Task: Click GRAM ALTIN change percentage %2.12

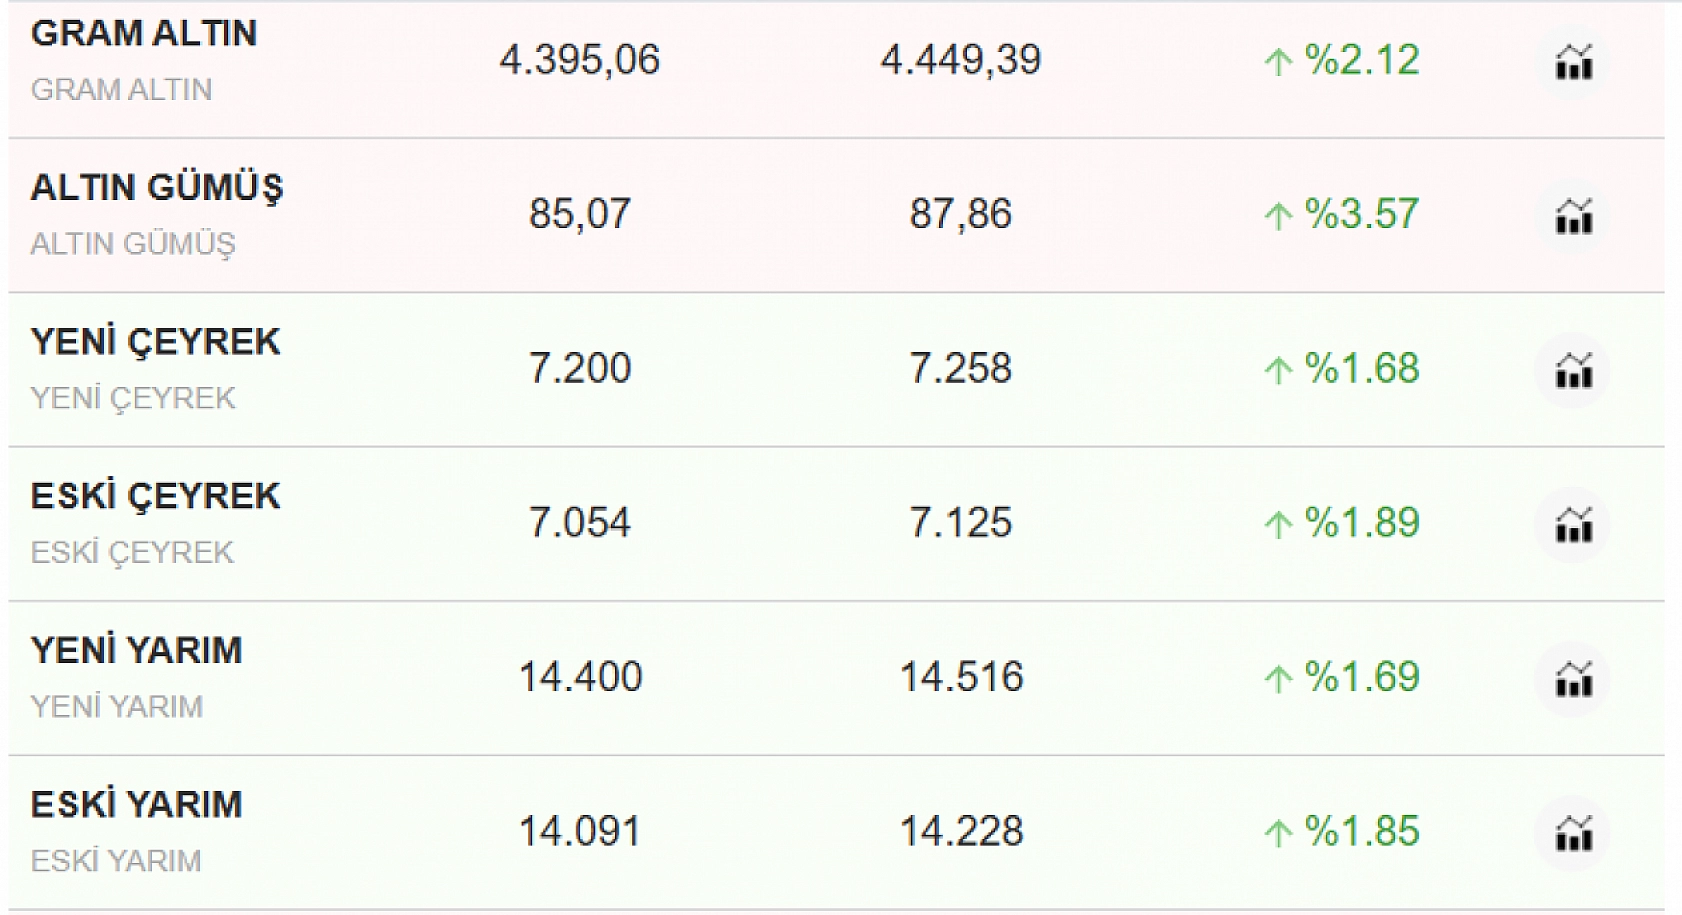Action: (1342, 61)
